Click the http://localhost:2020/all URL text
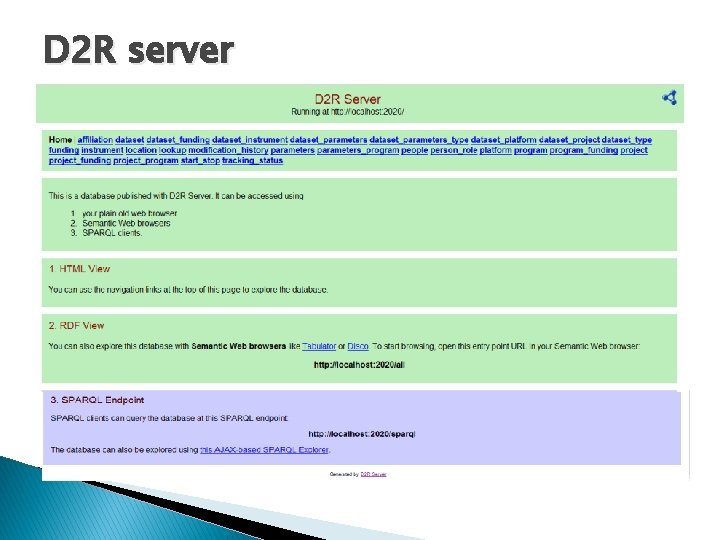 (359, 365)
